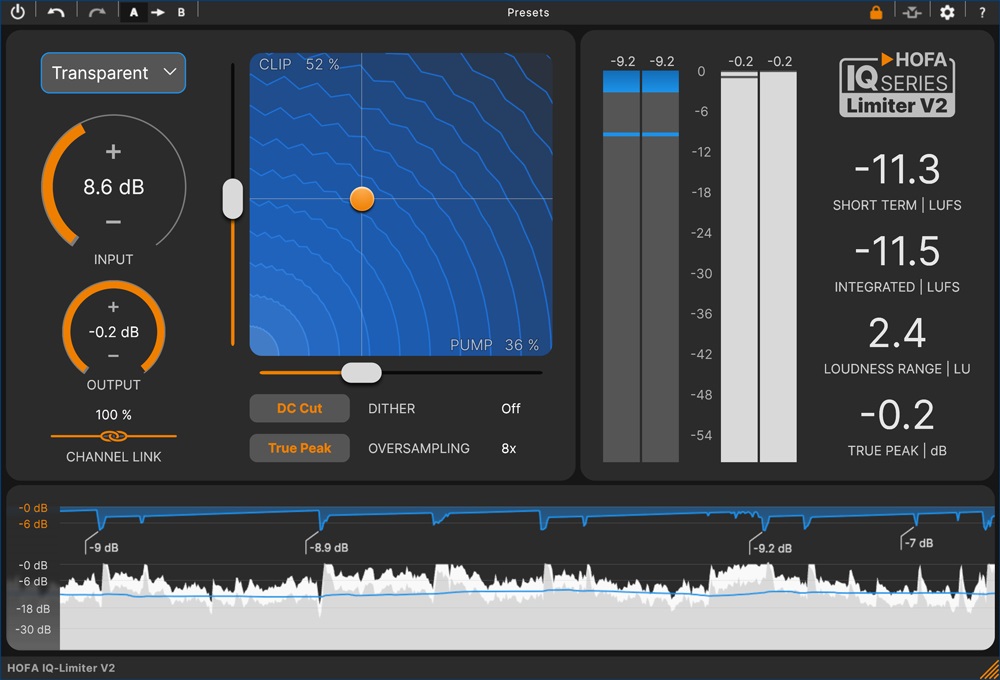Click the channel link chain icon

tap(114, 436)
